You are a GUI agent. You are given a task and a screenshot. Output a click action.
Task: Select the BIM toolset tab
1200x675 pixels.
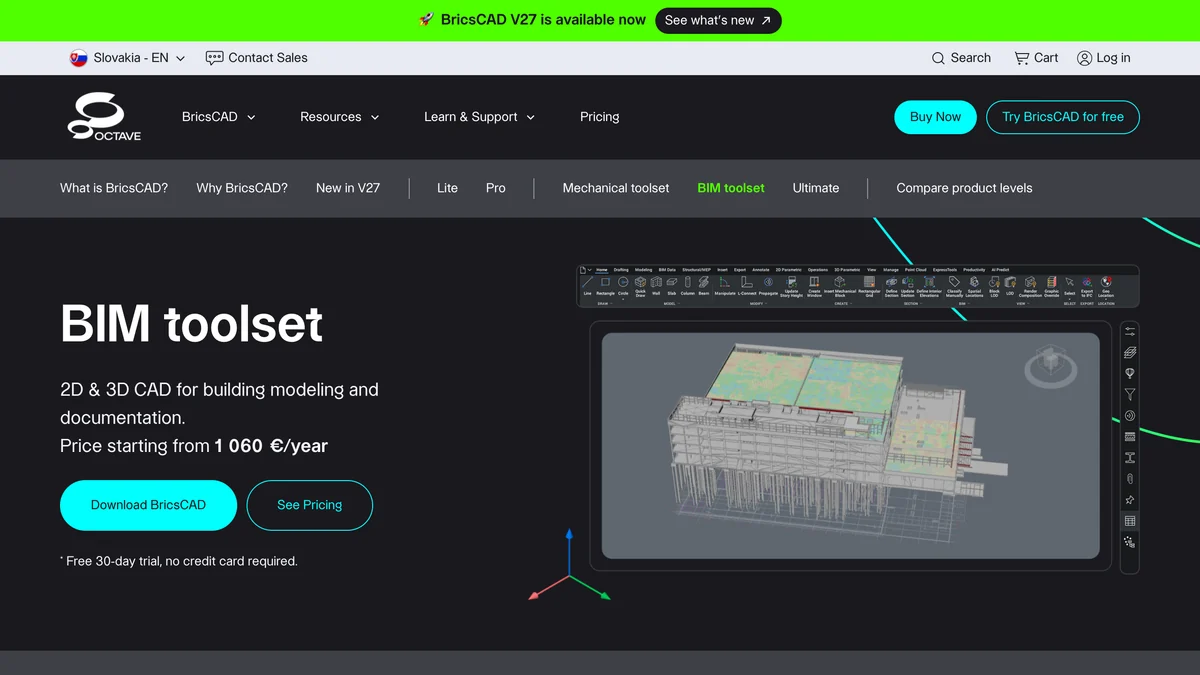coord(731,188)
